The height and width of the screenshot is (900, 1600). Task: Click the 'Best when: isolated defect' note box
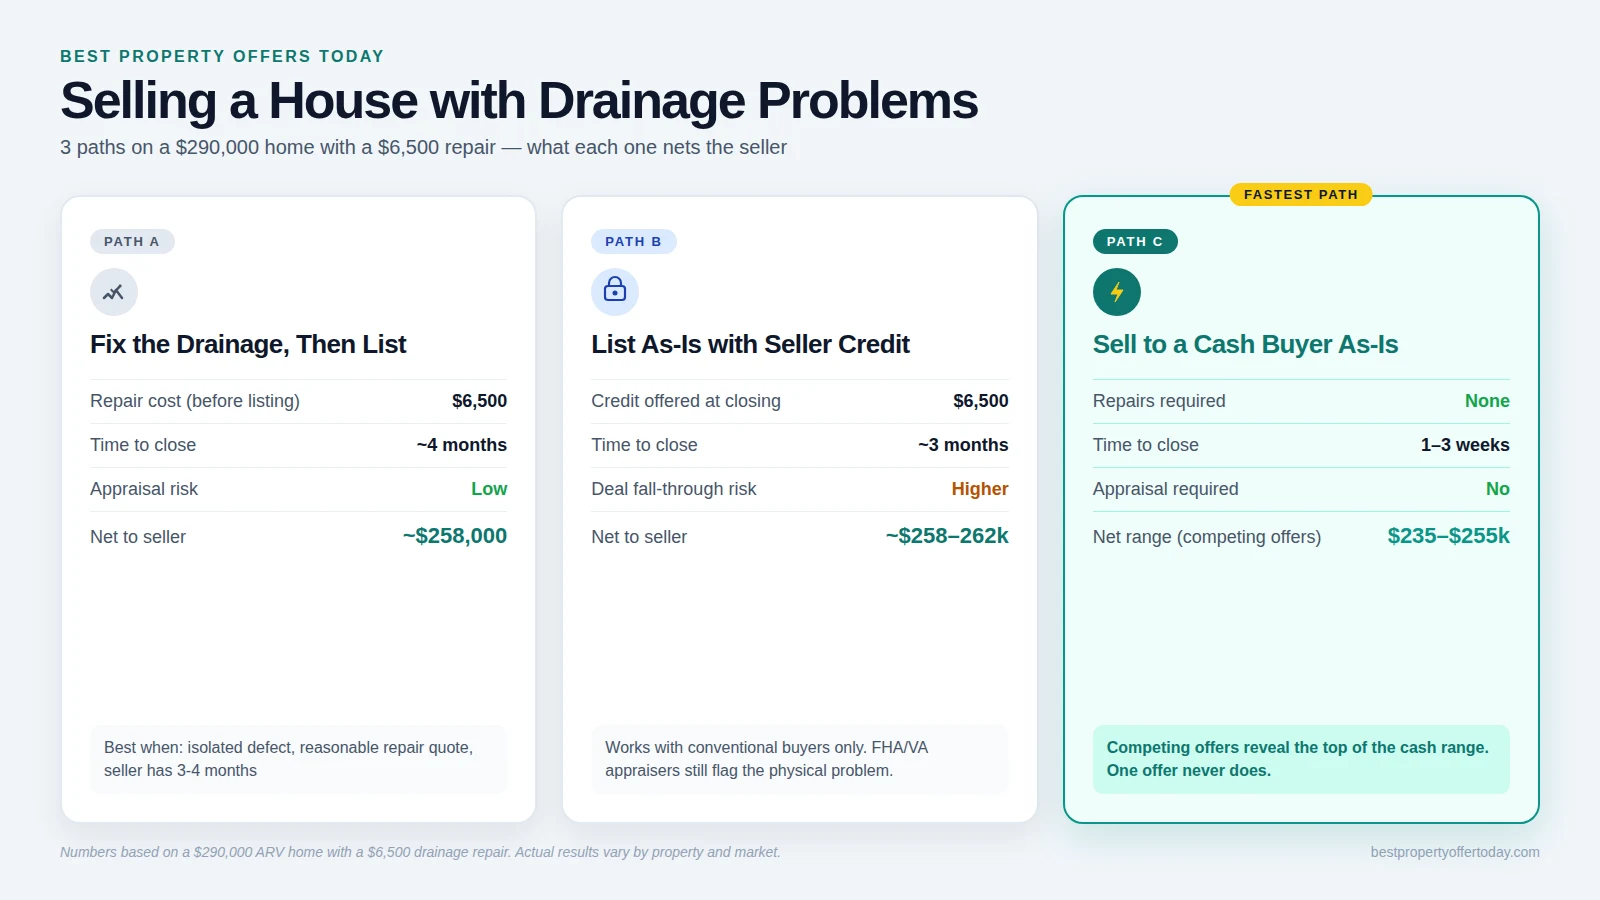click(298, 759)
